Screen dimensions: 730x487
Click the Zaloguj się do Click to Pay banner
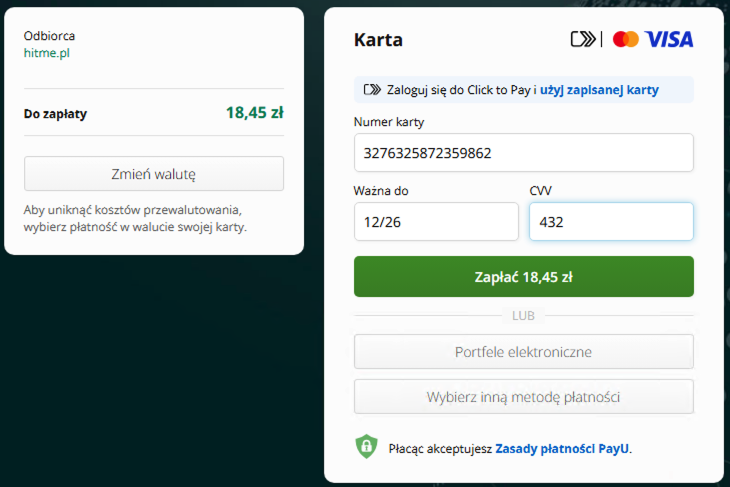click(461, 90)
